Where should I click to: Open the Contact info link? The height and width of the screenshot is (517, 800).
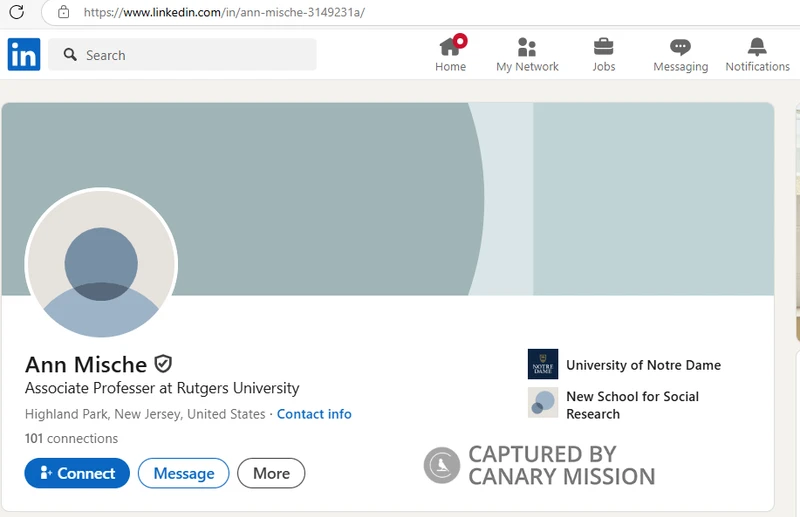[x=314, y=414]
